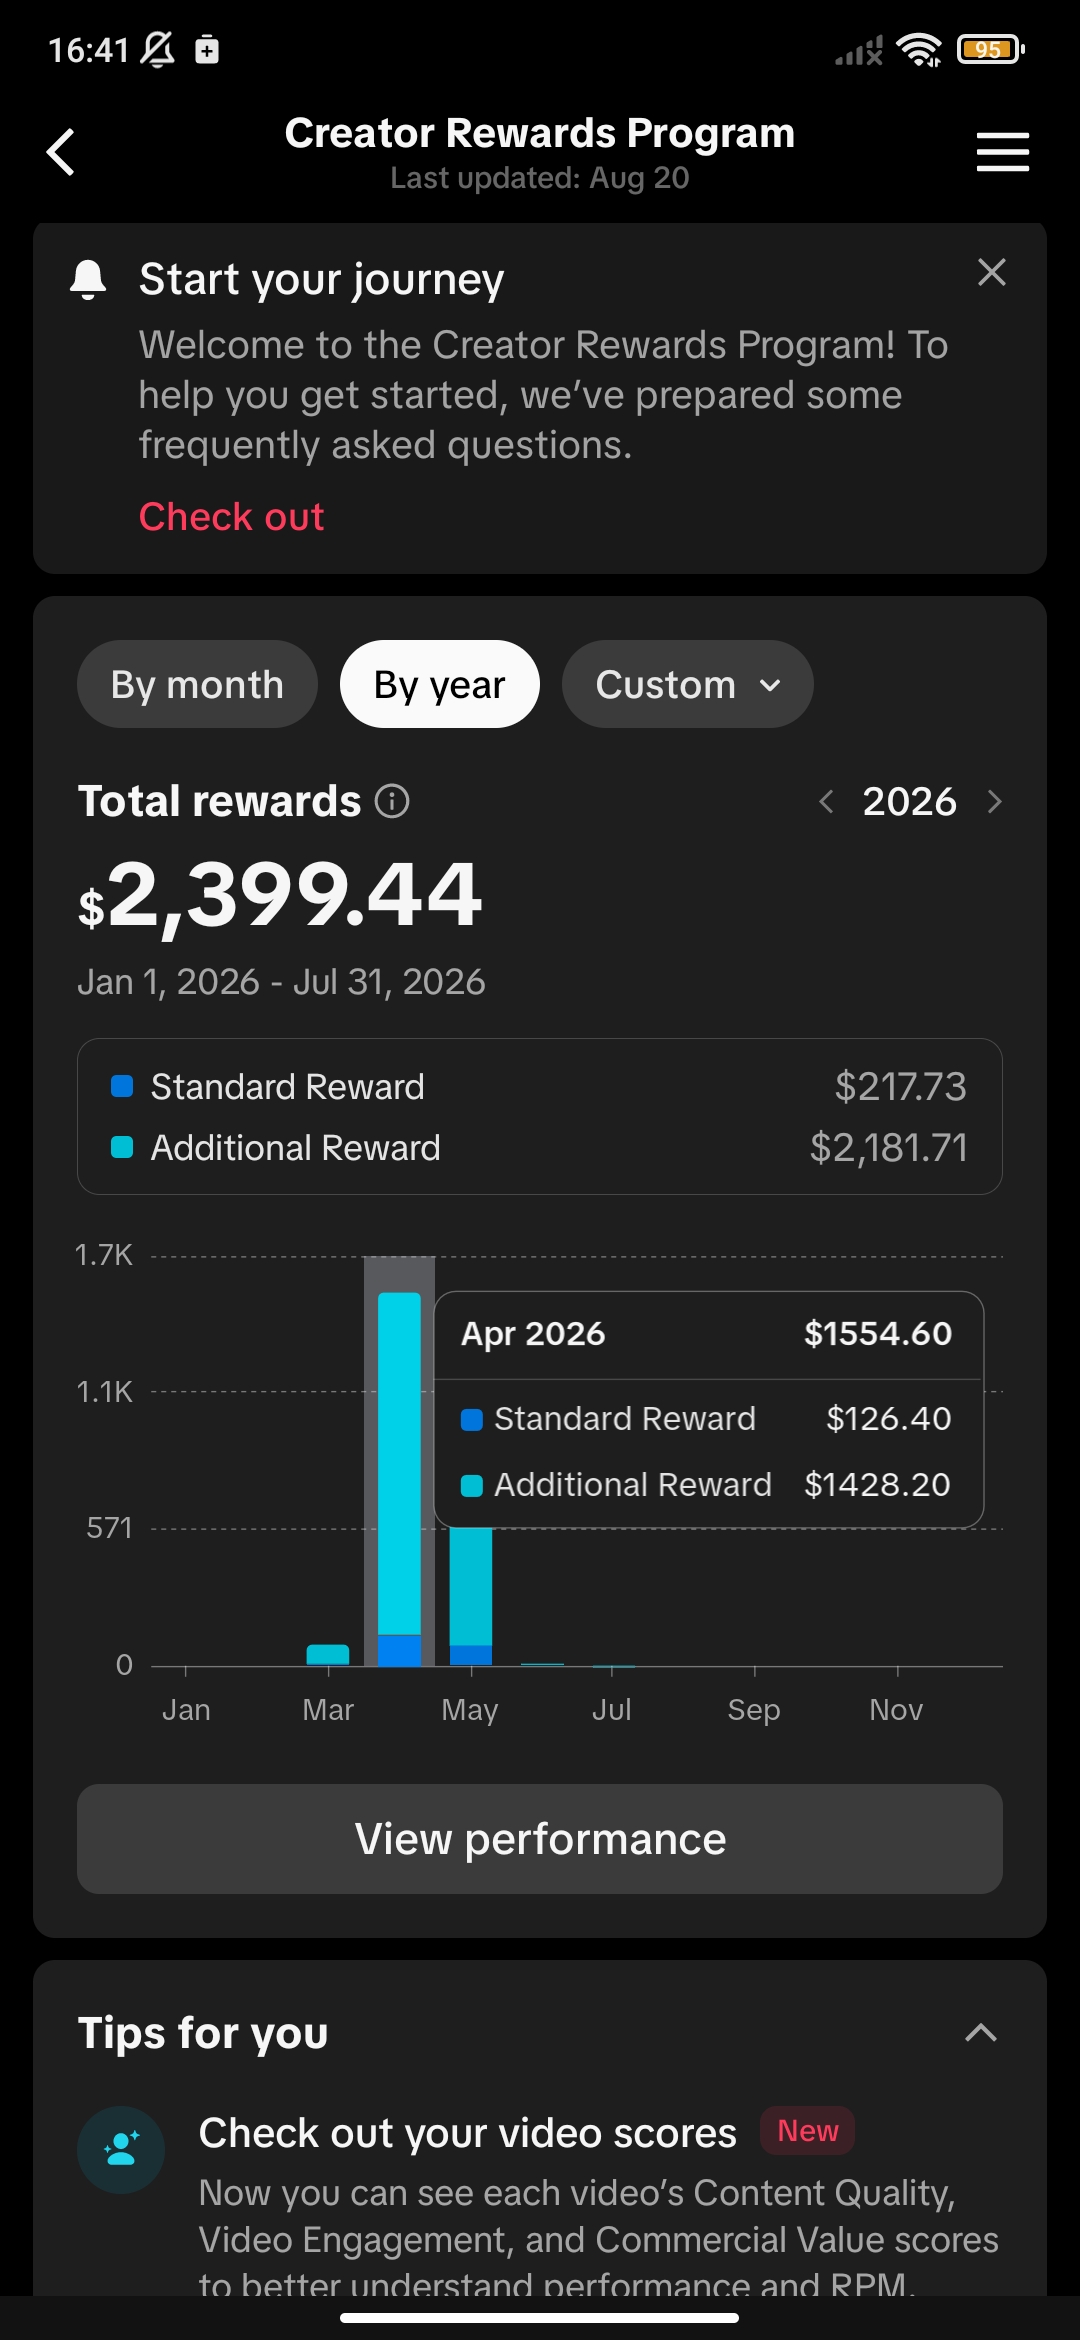The width and height of the screenshot is (1080, 2340).
Task: Open the Custom date range dropdown
Action: pyautogui.click(x=688, y=684)
